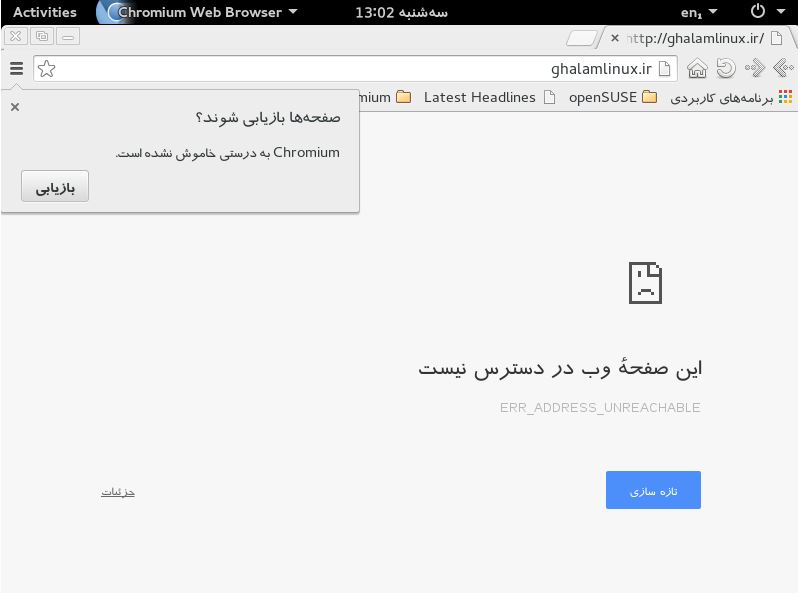Click the blue تازه سازی reload button
The height and width of the screenshot is (593, 798).
tap(653, 490)
